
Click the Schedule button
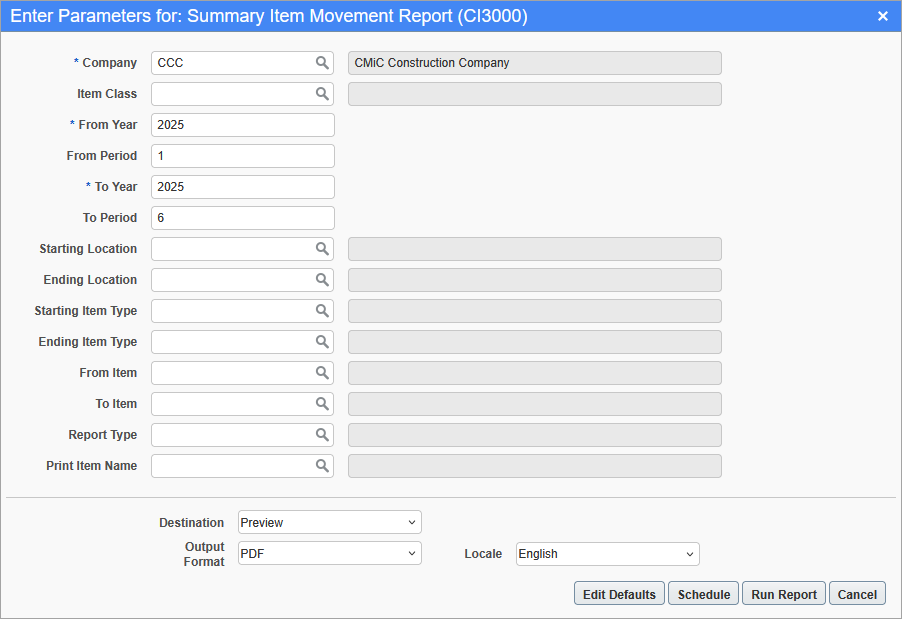click(703, 593)
